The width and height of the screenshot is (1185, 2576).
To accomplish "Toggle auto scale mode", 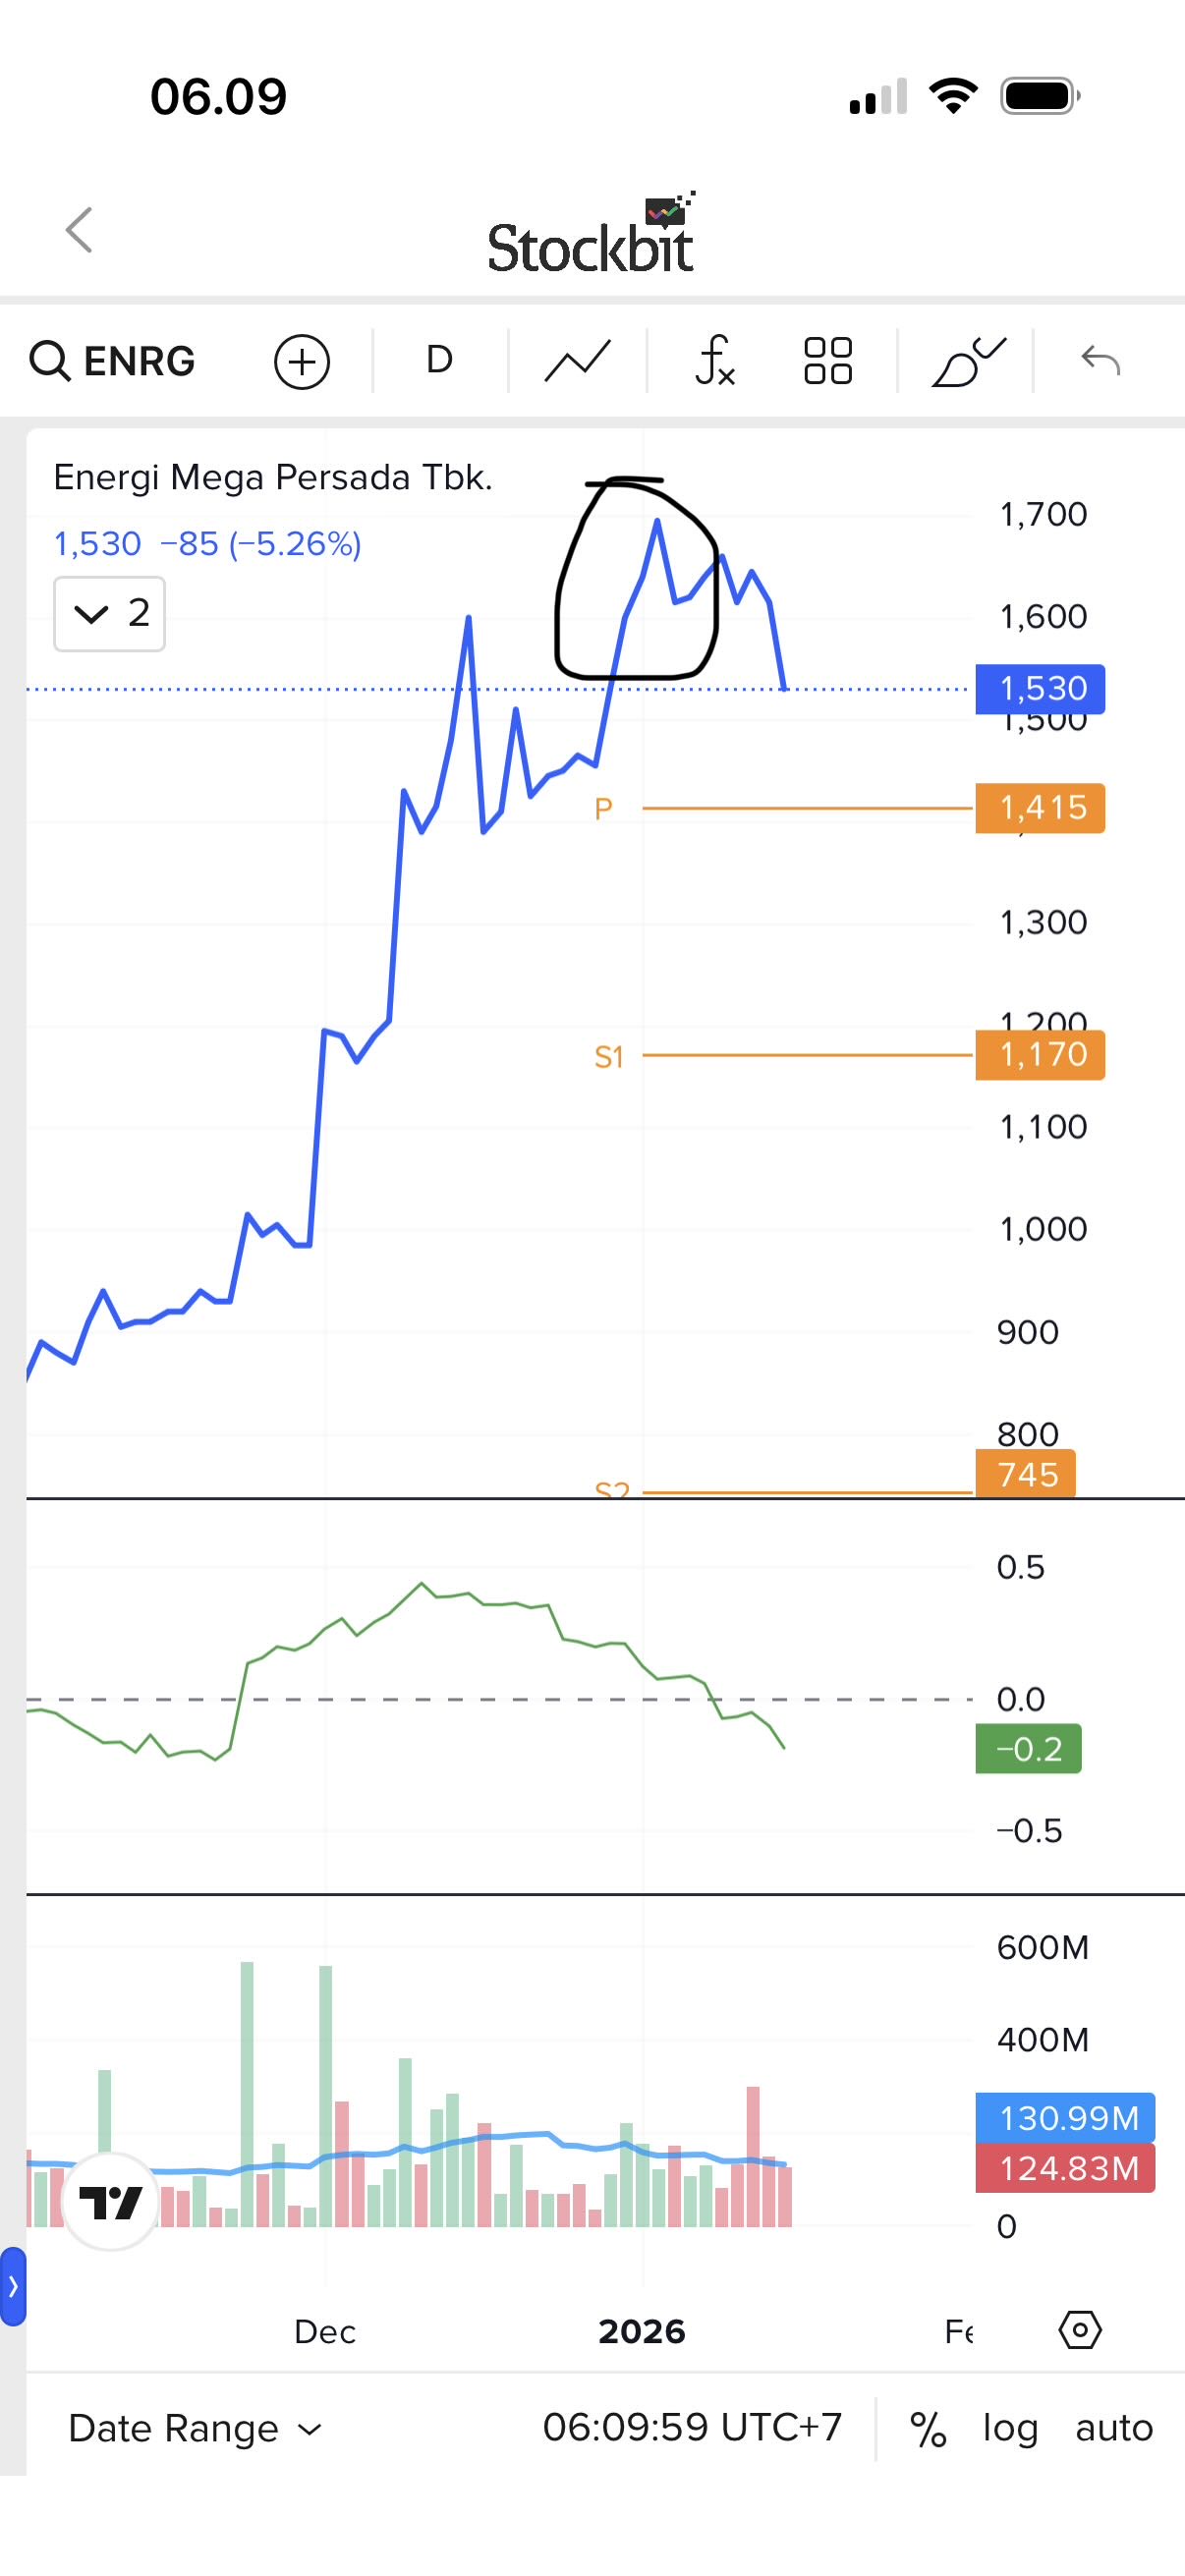I will 1114,2429.
